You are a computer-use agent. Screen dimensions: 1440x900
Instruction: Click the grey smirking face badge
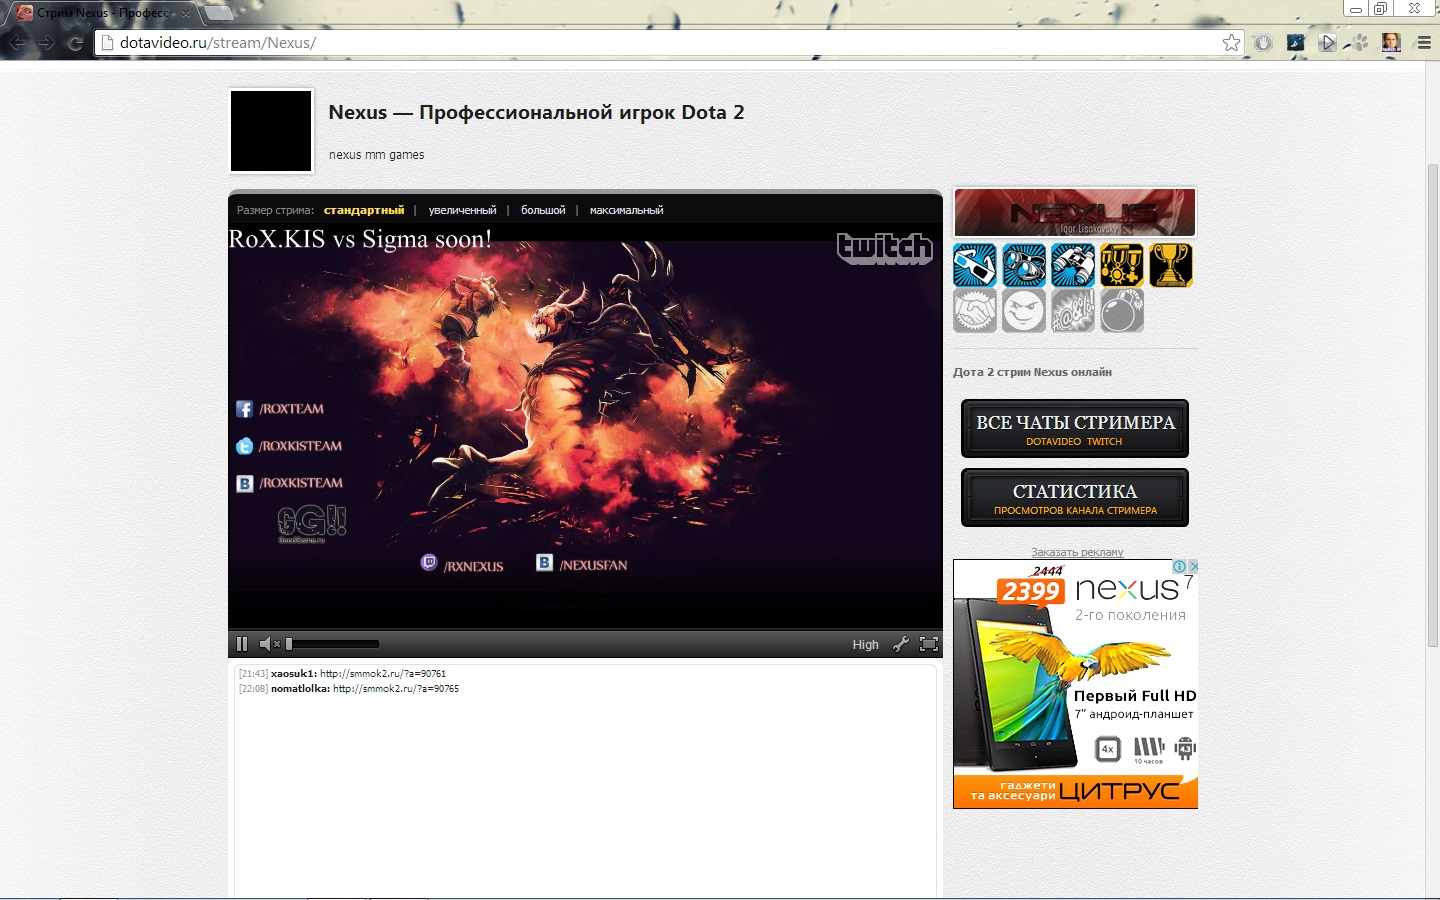tap(1024, 311)
